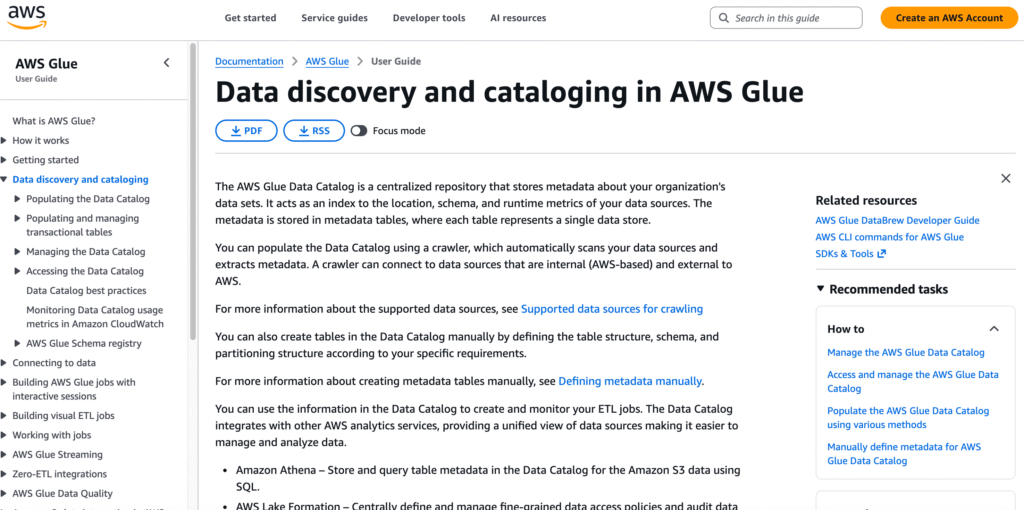Expand AWS Glue Data Quality arrow
1024x510 pixels.
(5, 494)
